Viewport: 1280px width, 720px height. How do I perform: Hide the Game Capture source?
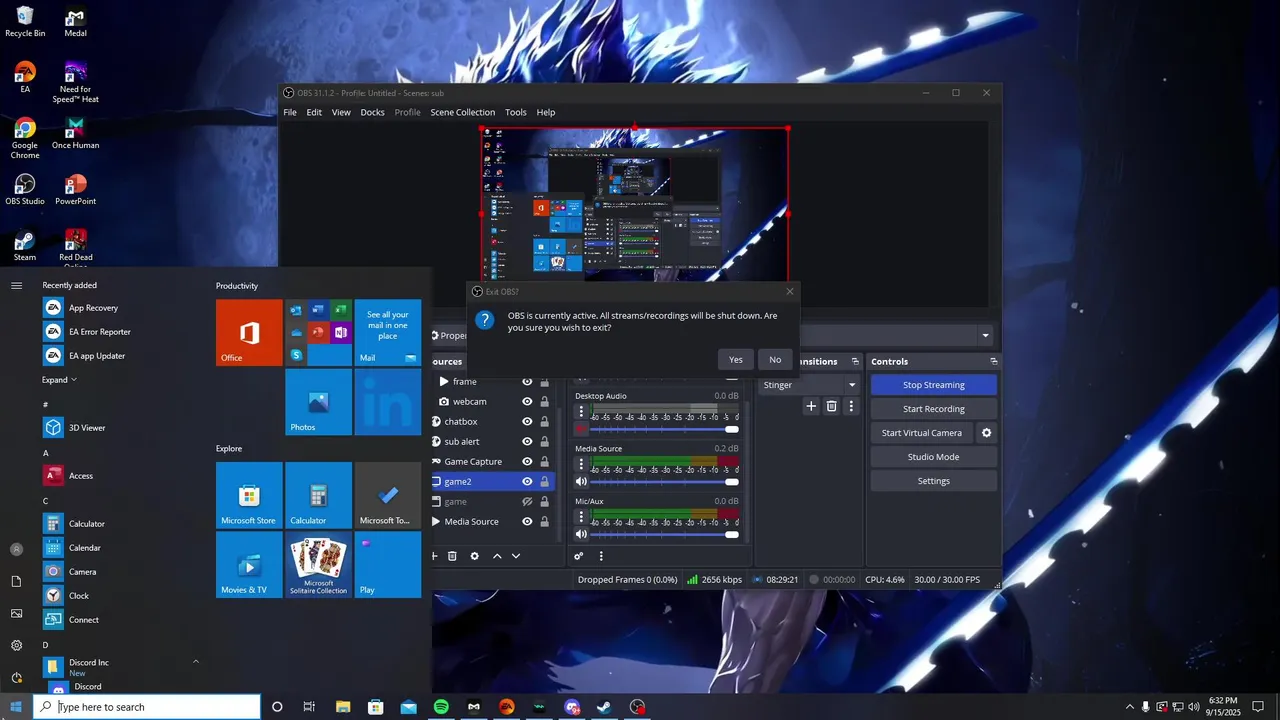(527, 462)
